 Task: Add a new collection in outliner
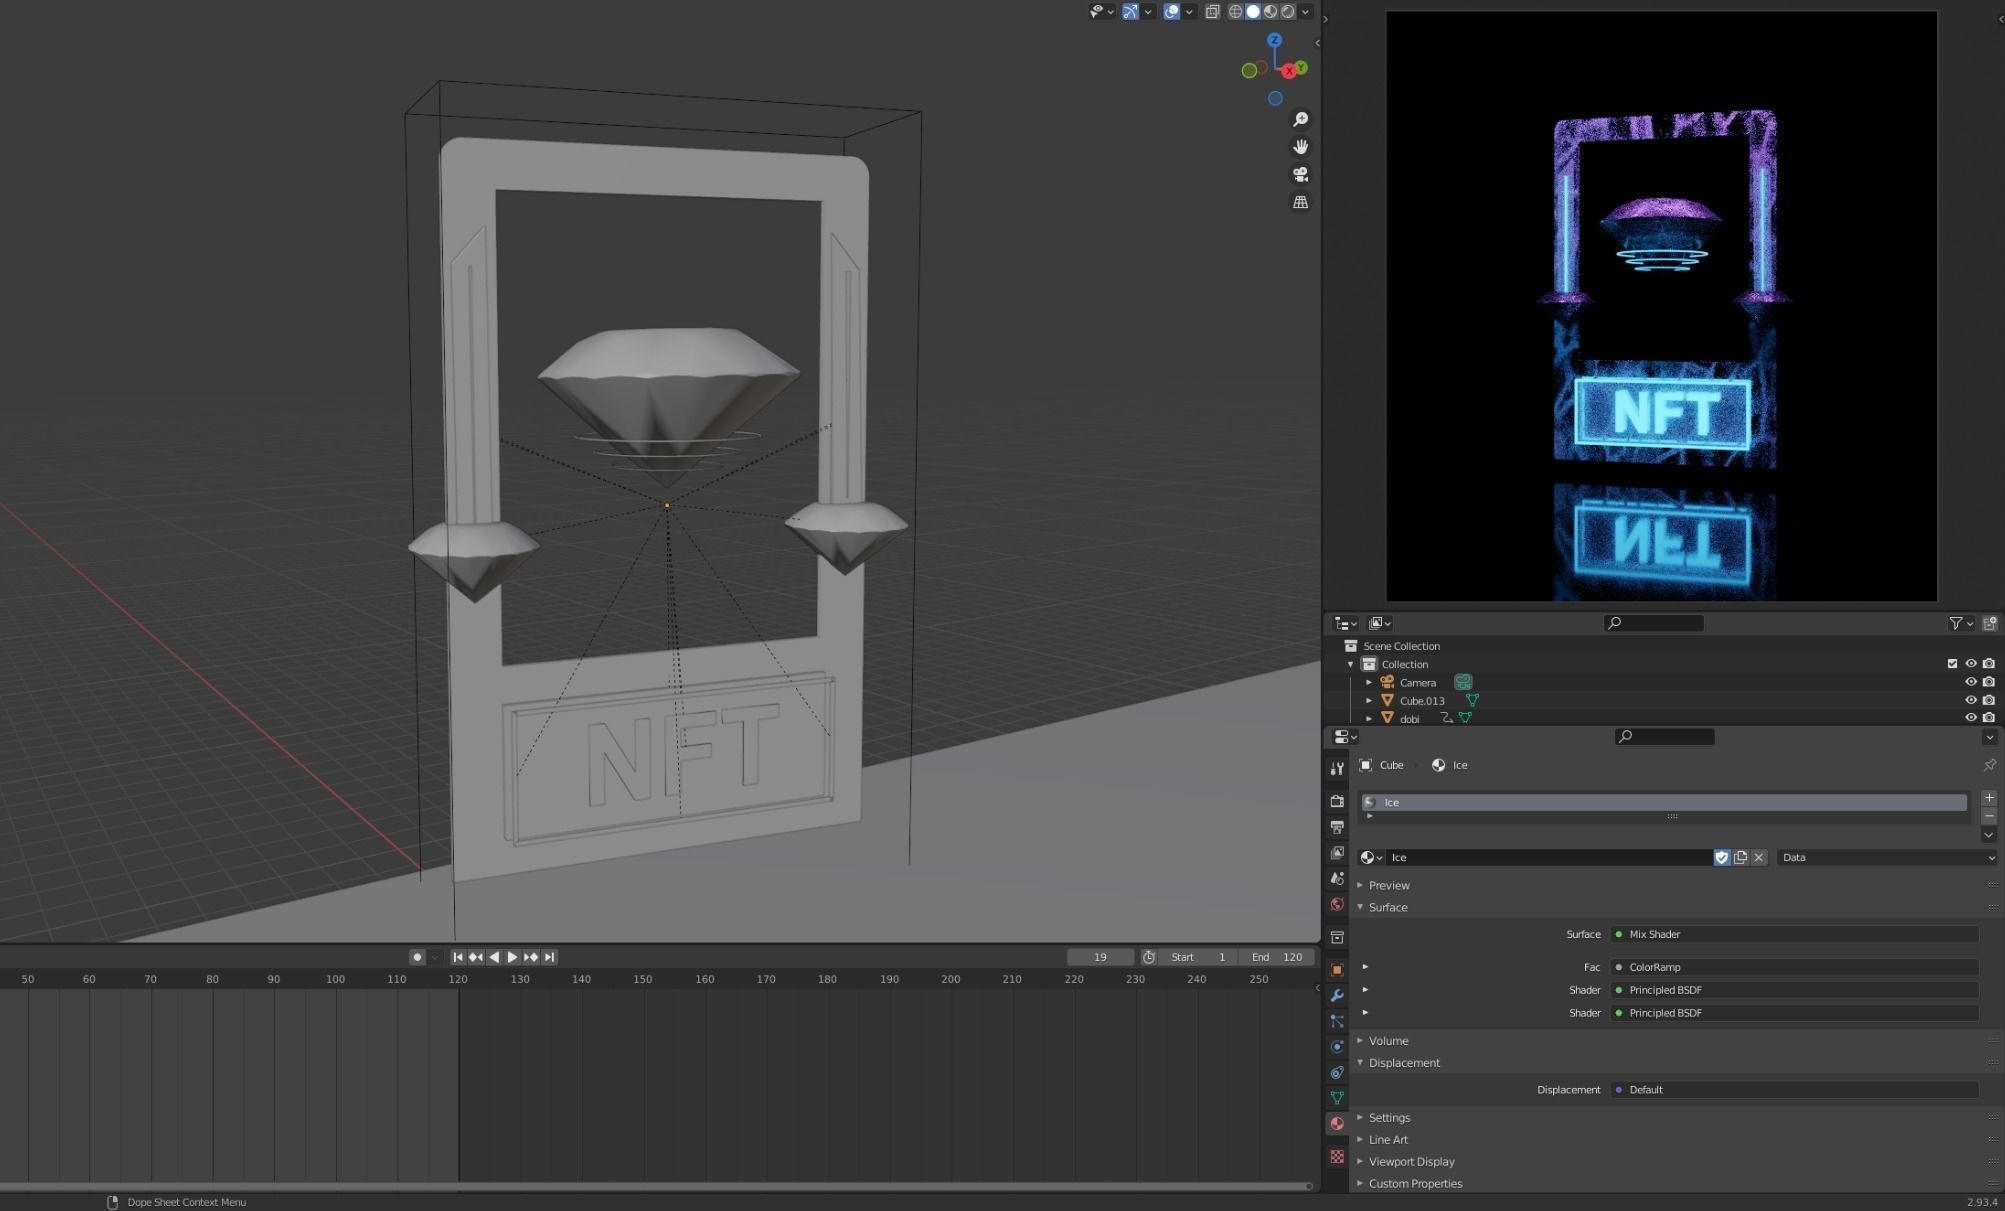[1989, 623]
